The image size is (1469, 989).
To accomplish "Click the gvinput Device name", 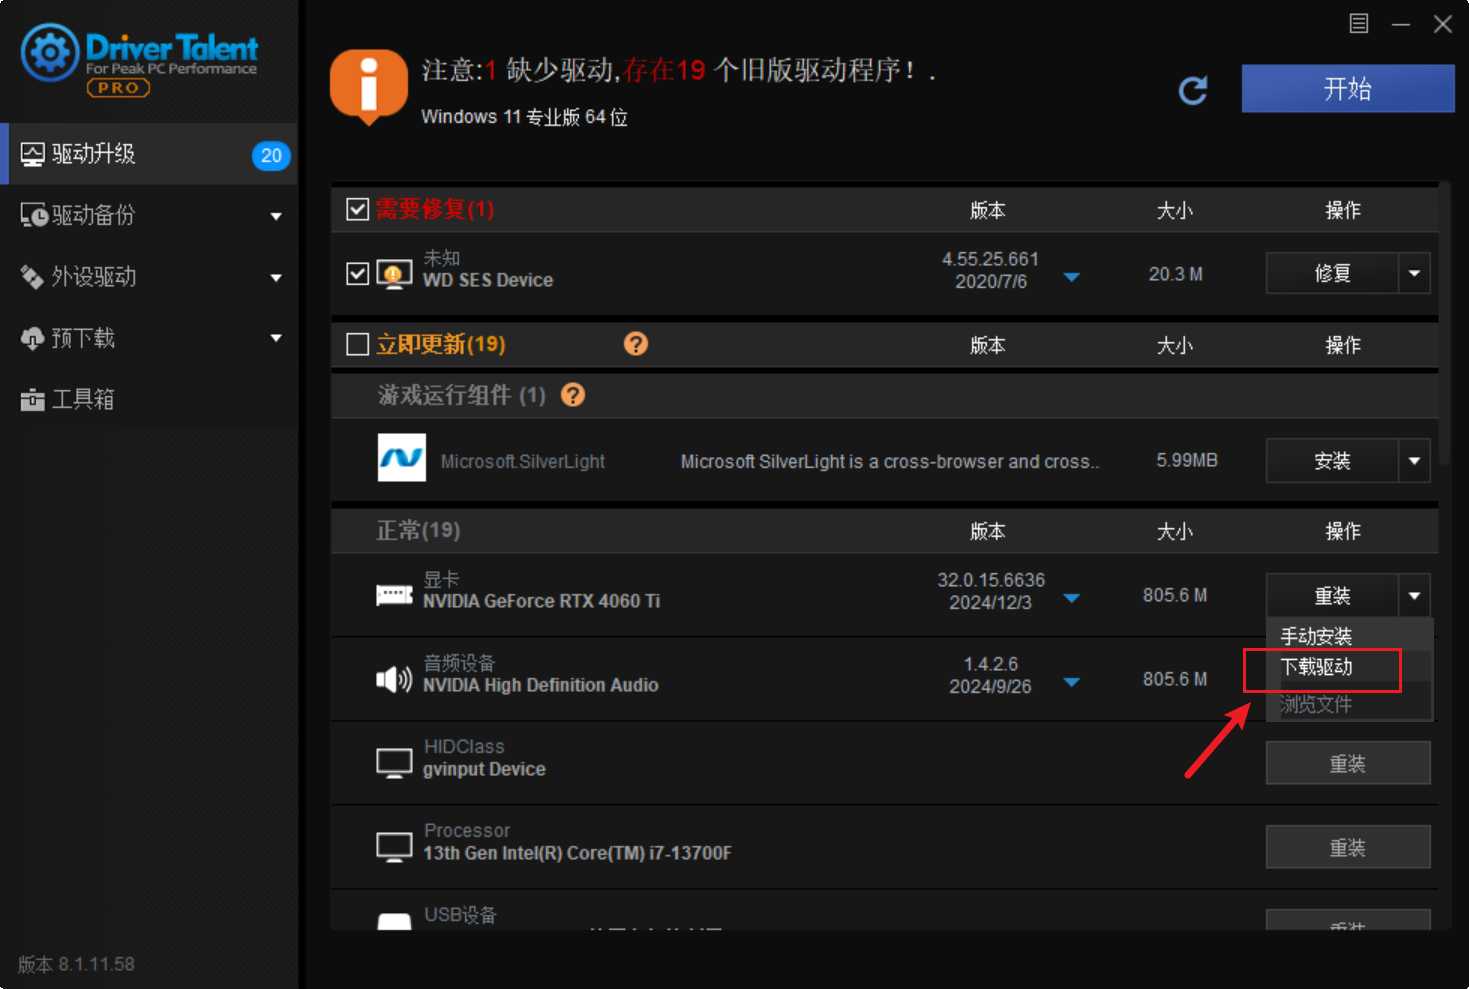I will (x=484, y=769).
